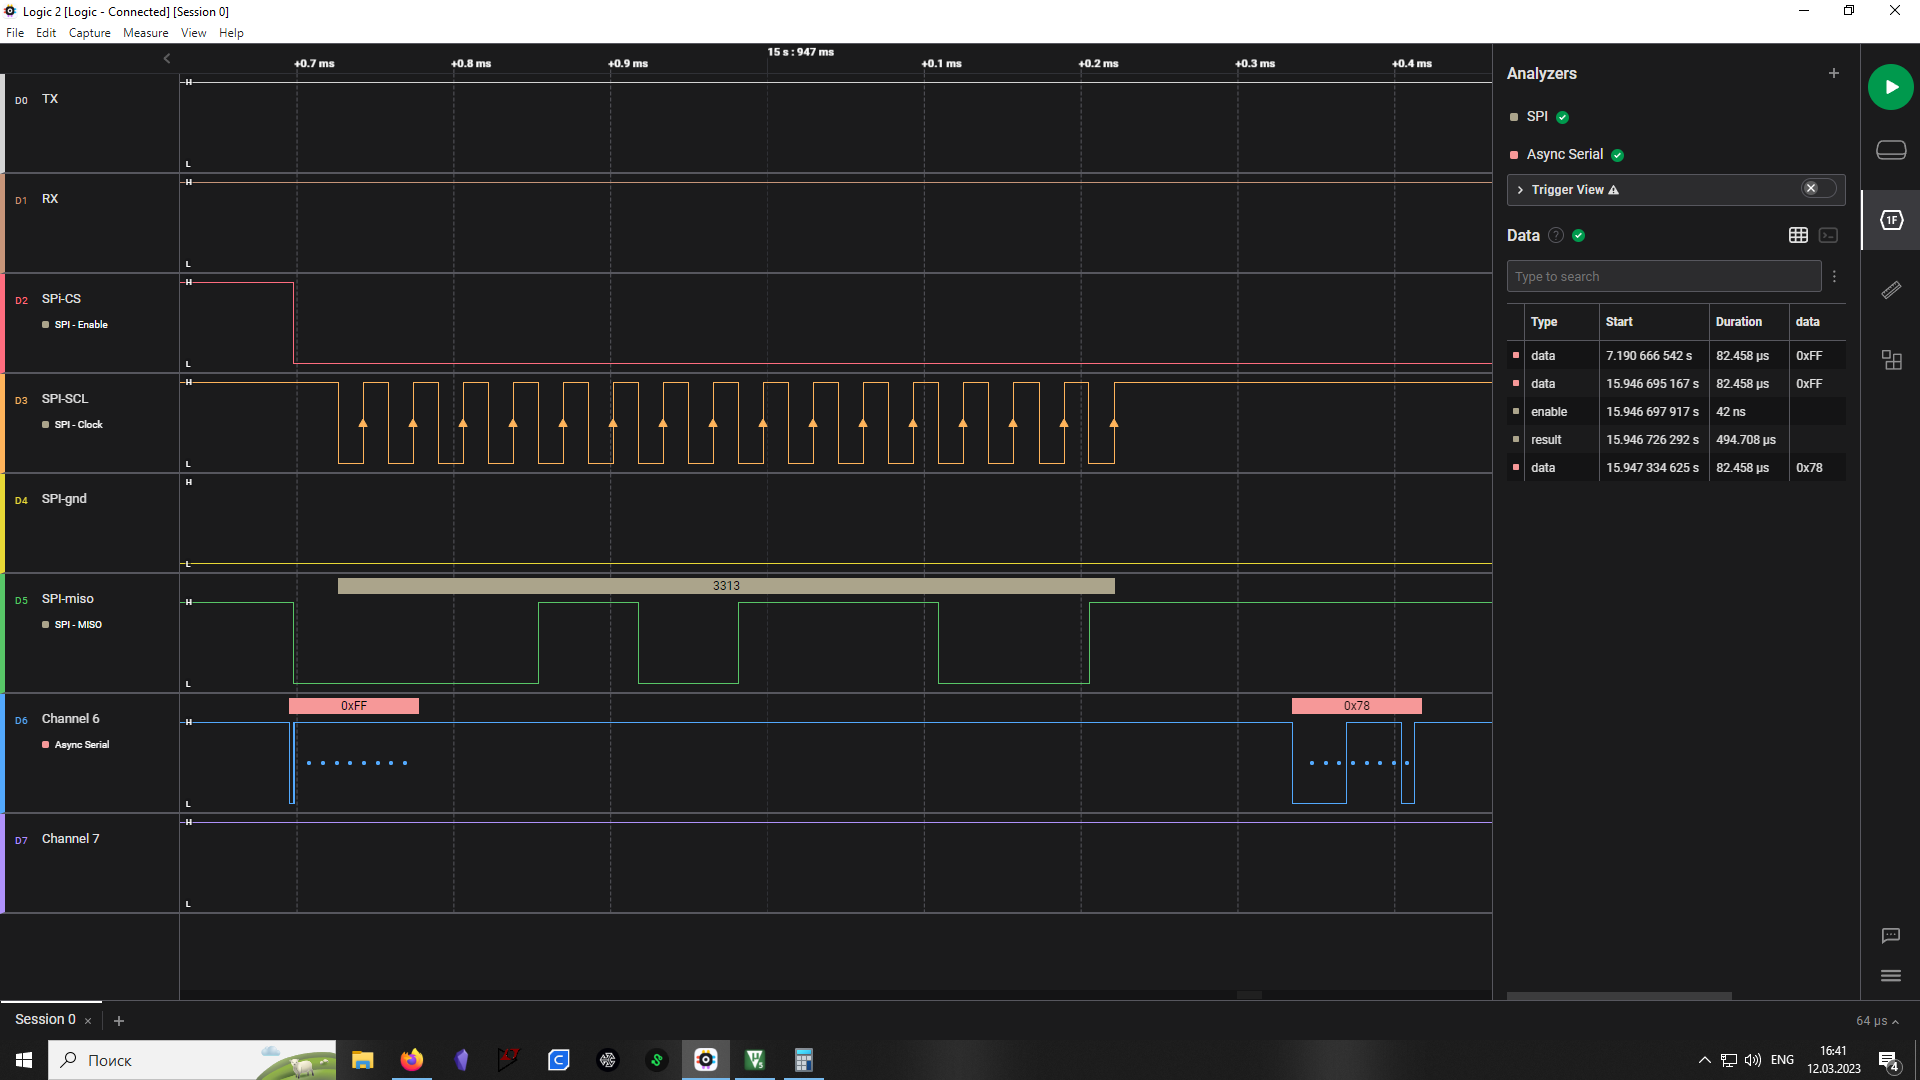The height and width of the screenshot is (1080, 1920).
Task: Switch to terminal view icon
Action: 1828,235
